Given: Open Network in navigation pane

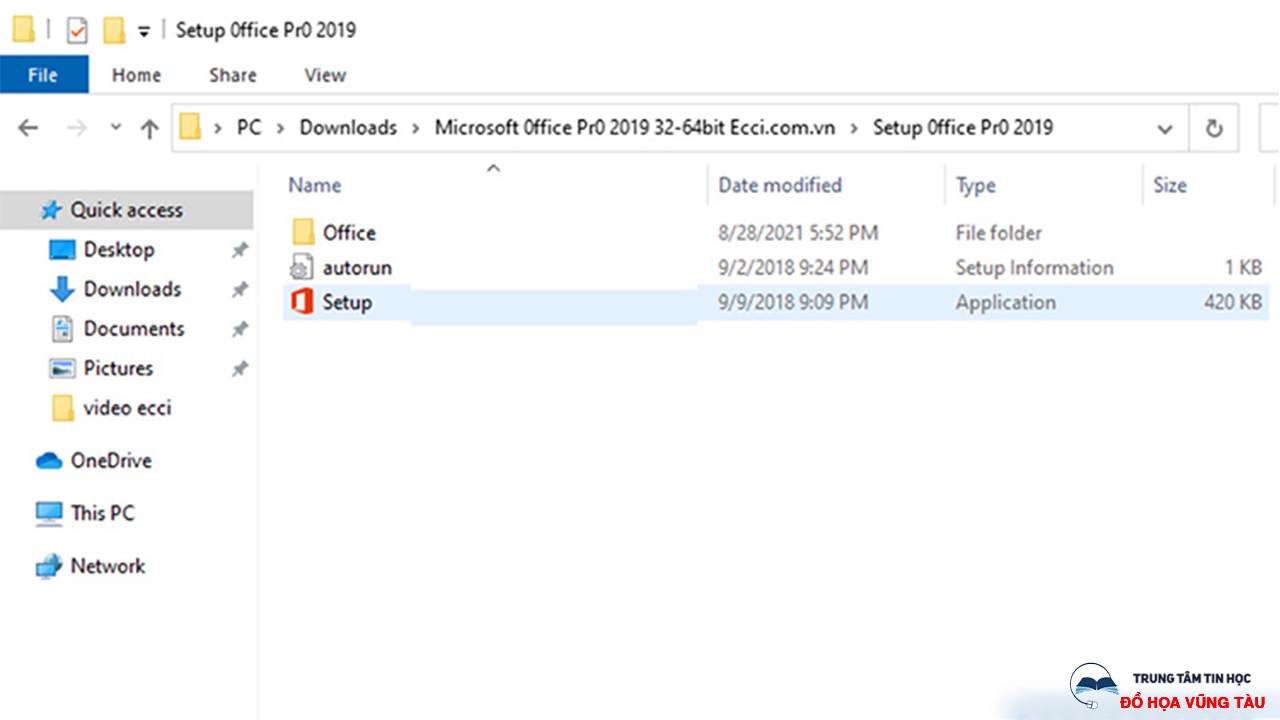Looking at the screenshot, I should click(x=108, y=566).
